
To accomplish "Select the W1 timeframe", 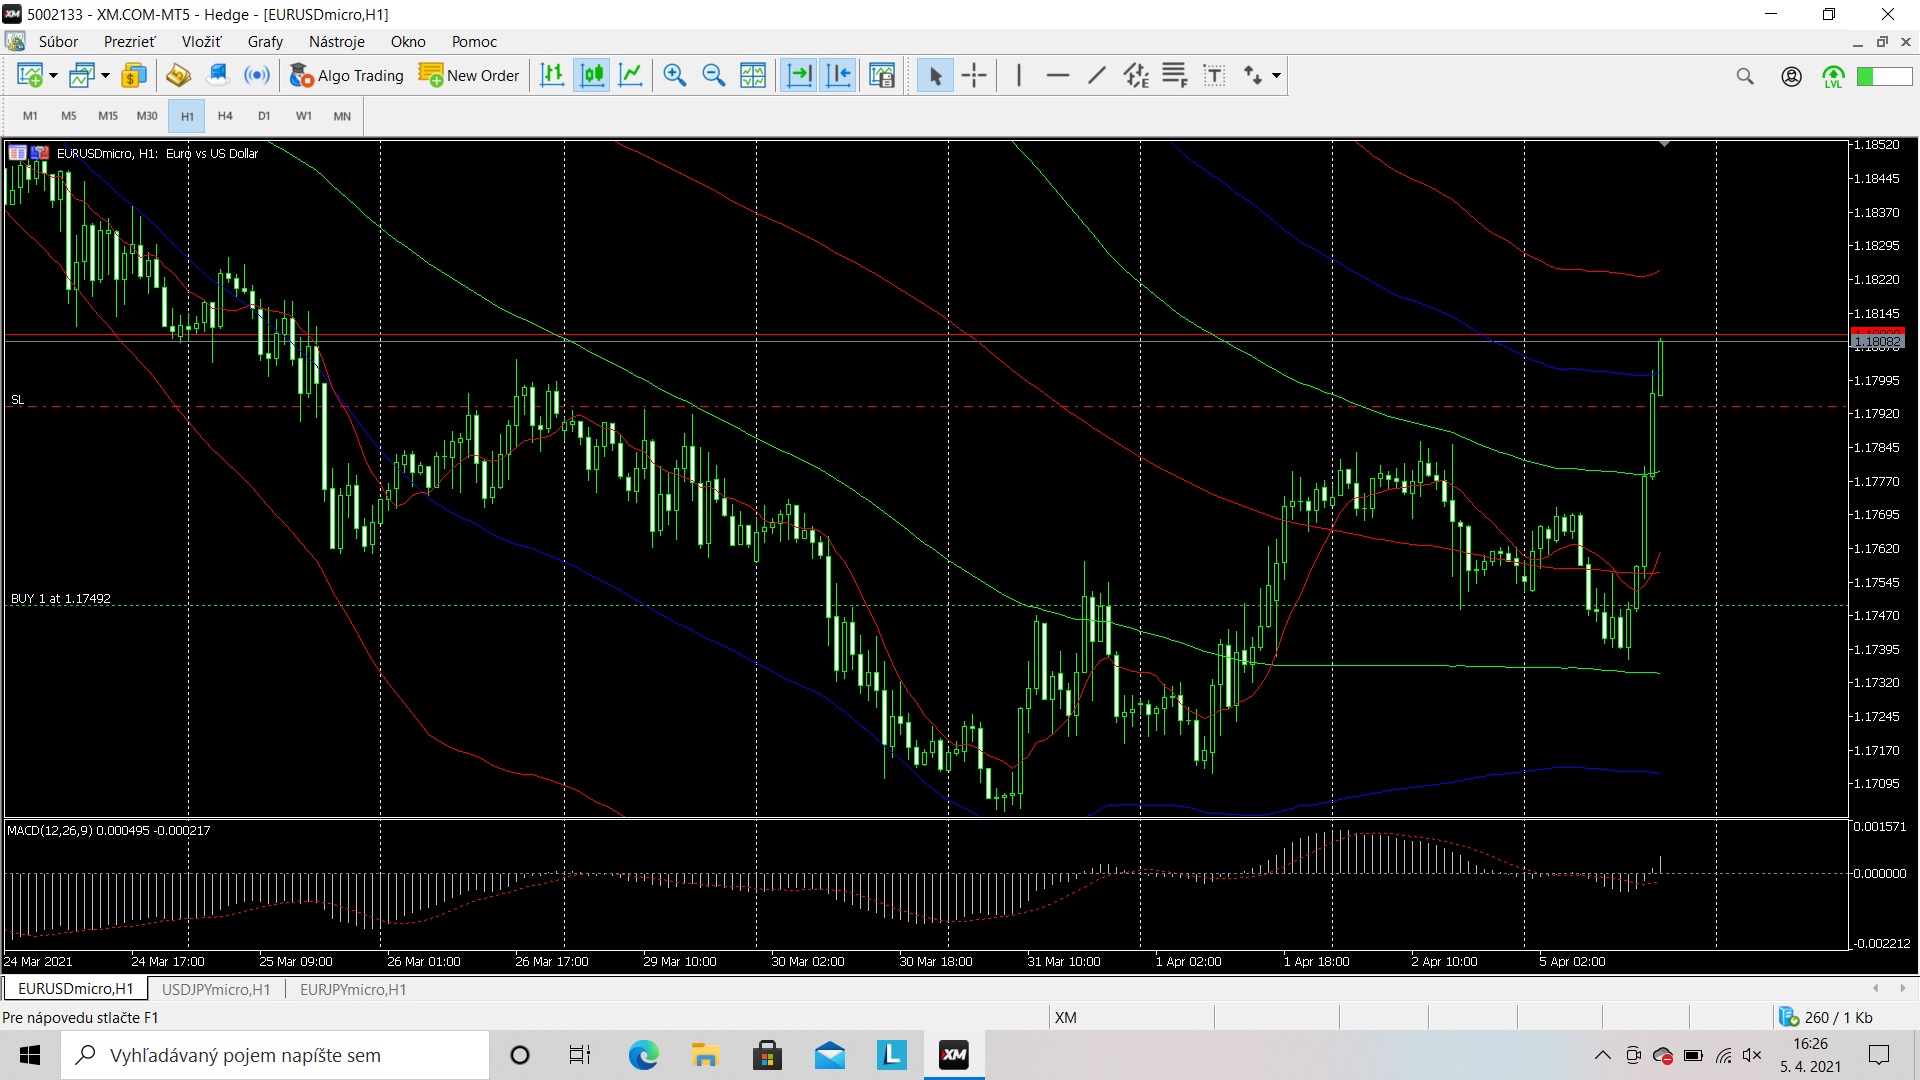I will pos(303,116).
